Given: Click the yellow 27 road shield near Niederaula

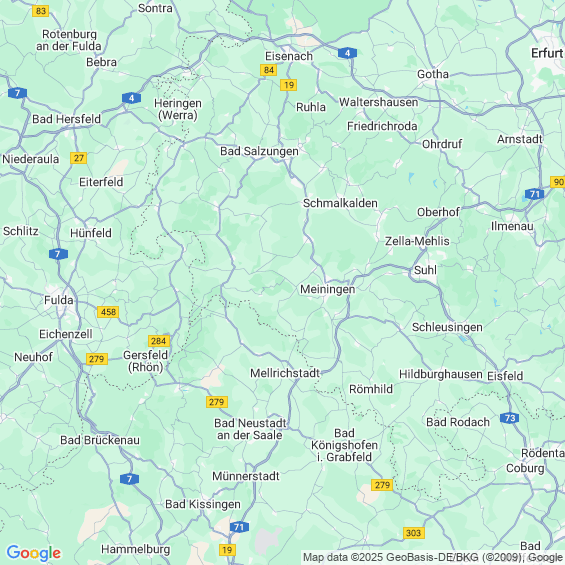Looking at the screenshot, I should (x=79, y=158).
